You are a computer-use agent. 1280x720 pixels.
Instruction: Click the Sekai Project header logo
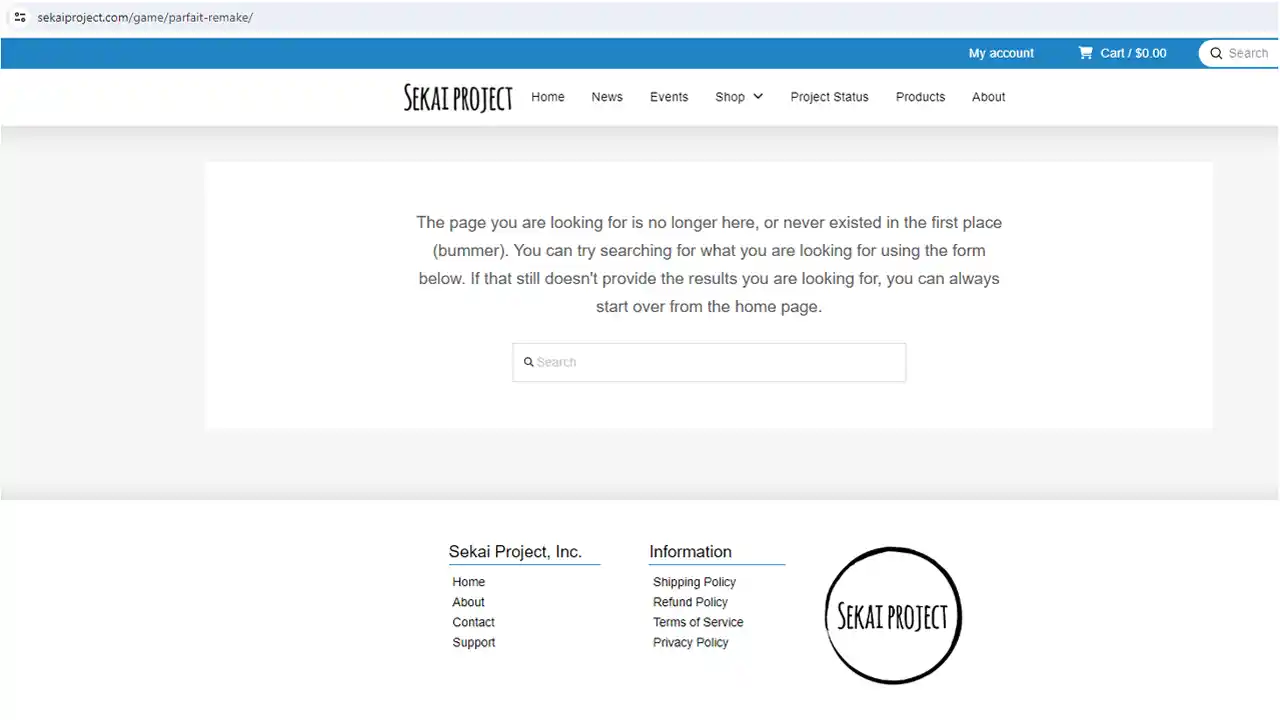458,97
